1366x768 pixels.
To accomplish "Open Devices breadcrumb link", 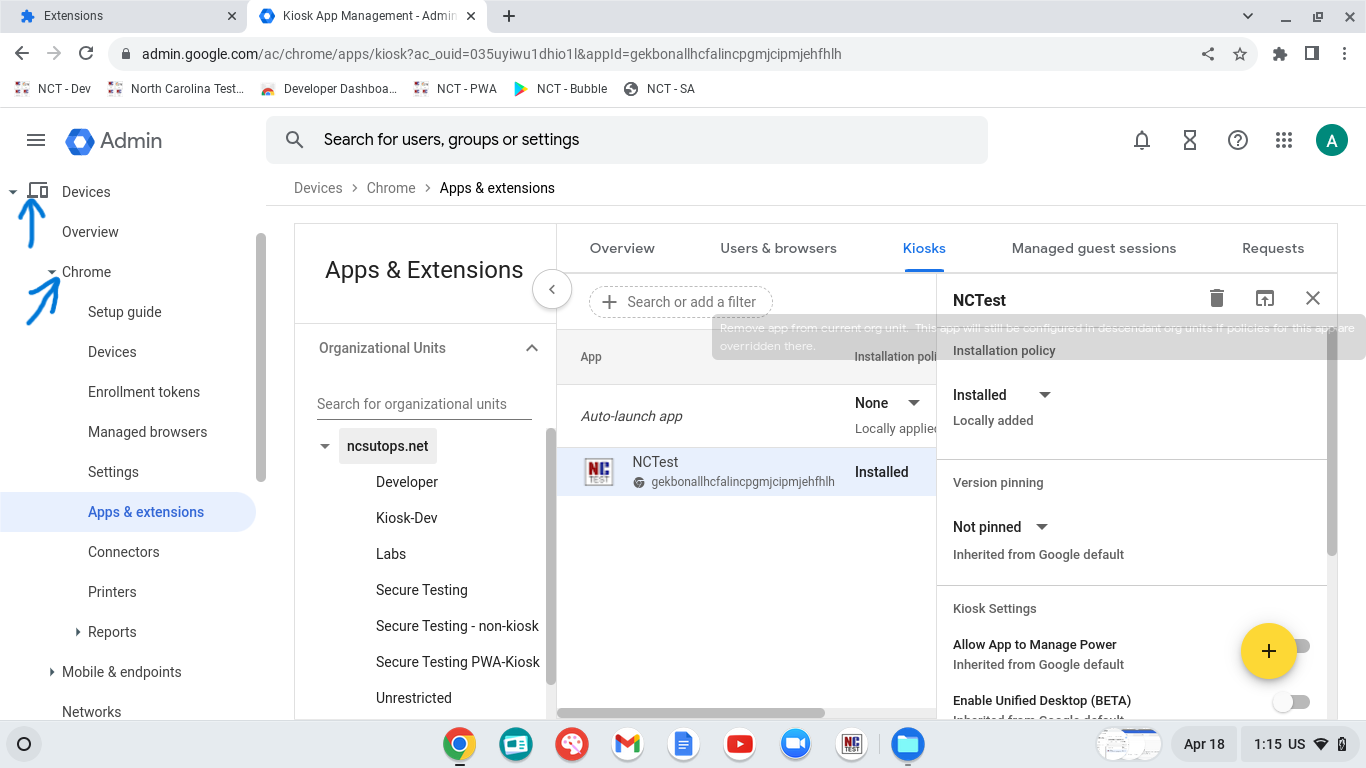I will 318,188.
